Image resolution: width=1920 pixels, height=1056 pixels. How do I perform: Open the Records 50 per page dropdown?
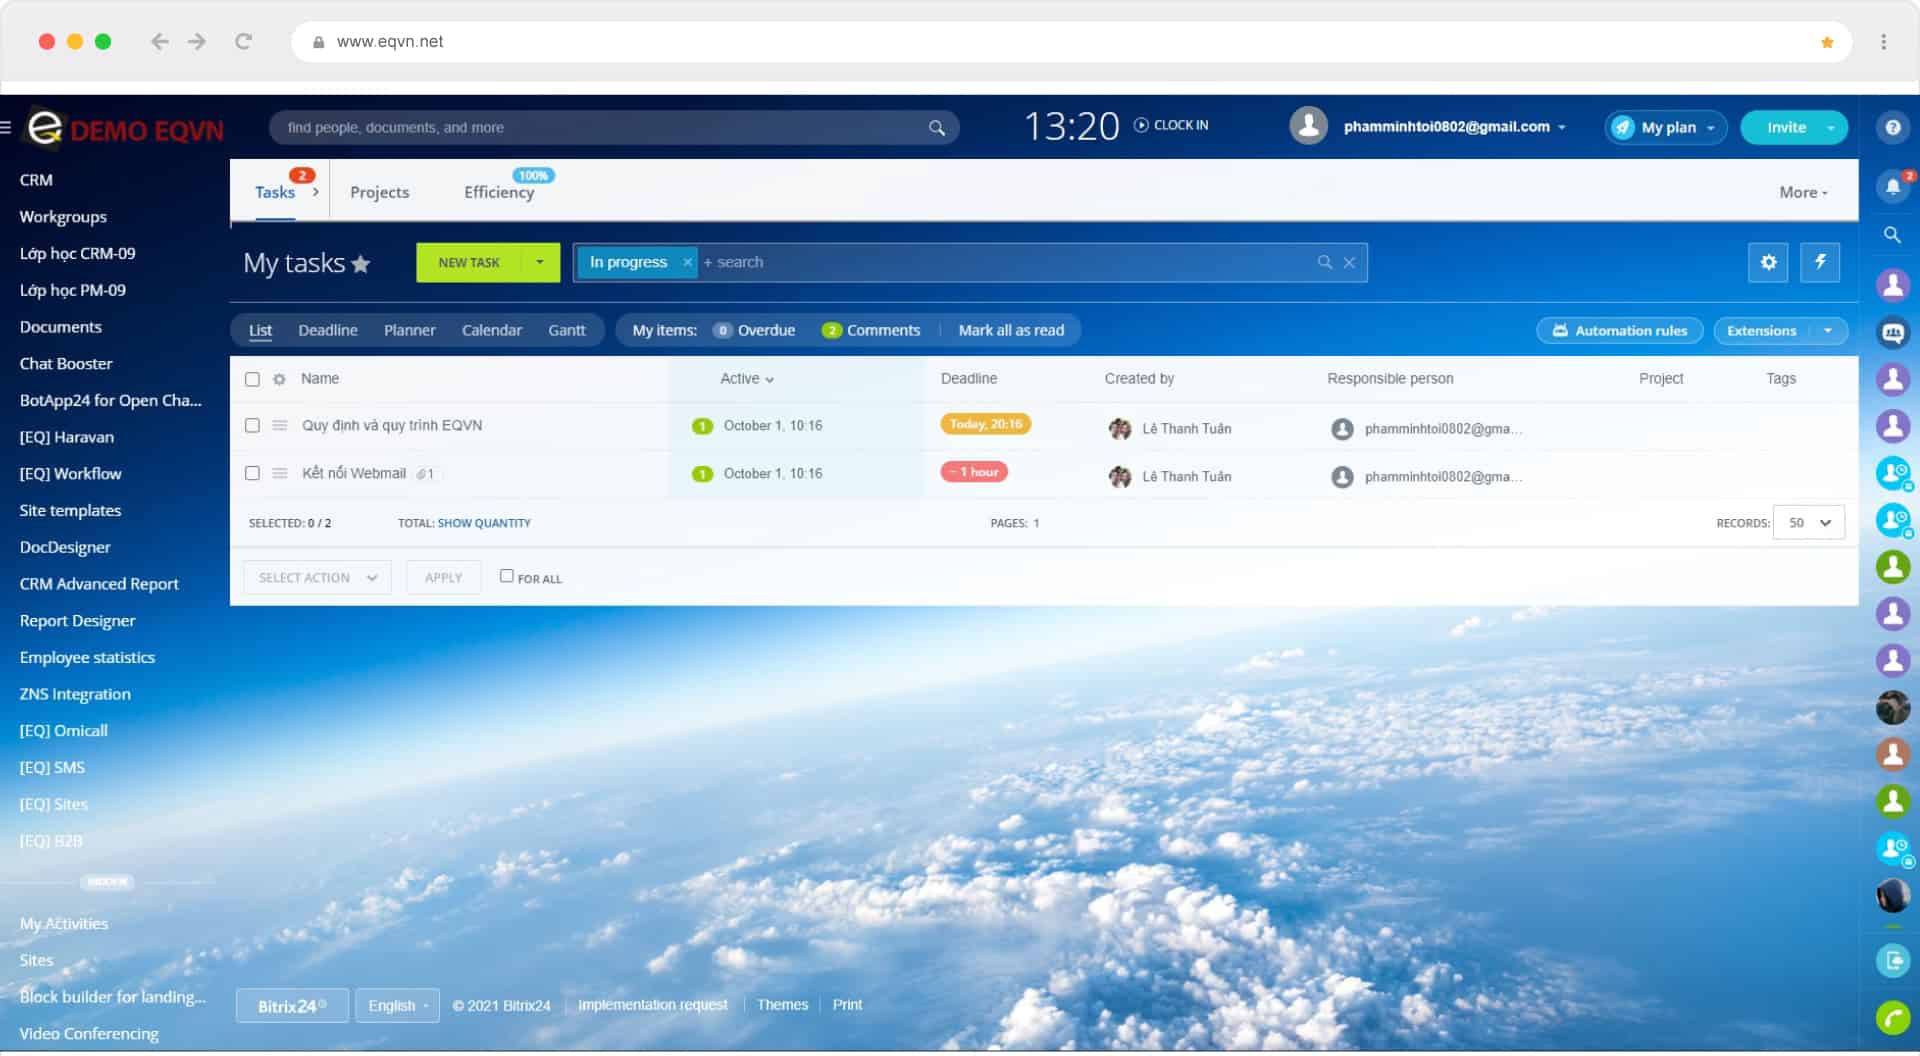click(x=1808, y=523)
